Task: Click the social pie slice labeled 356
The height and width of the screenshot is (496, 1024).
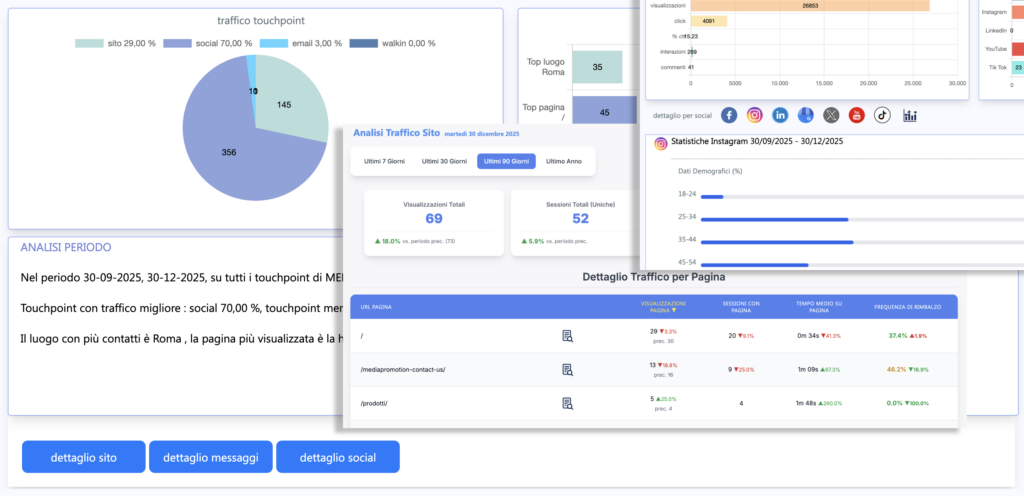Action: pyautogui.click(x=229, y=153)
